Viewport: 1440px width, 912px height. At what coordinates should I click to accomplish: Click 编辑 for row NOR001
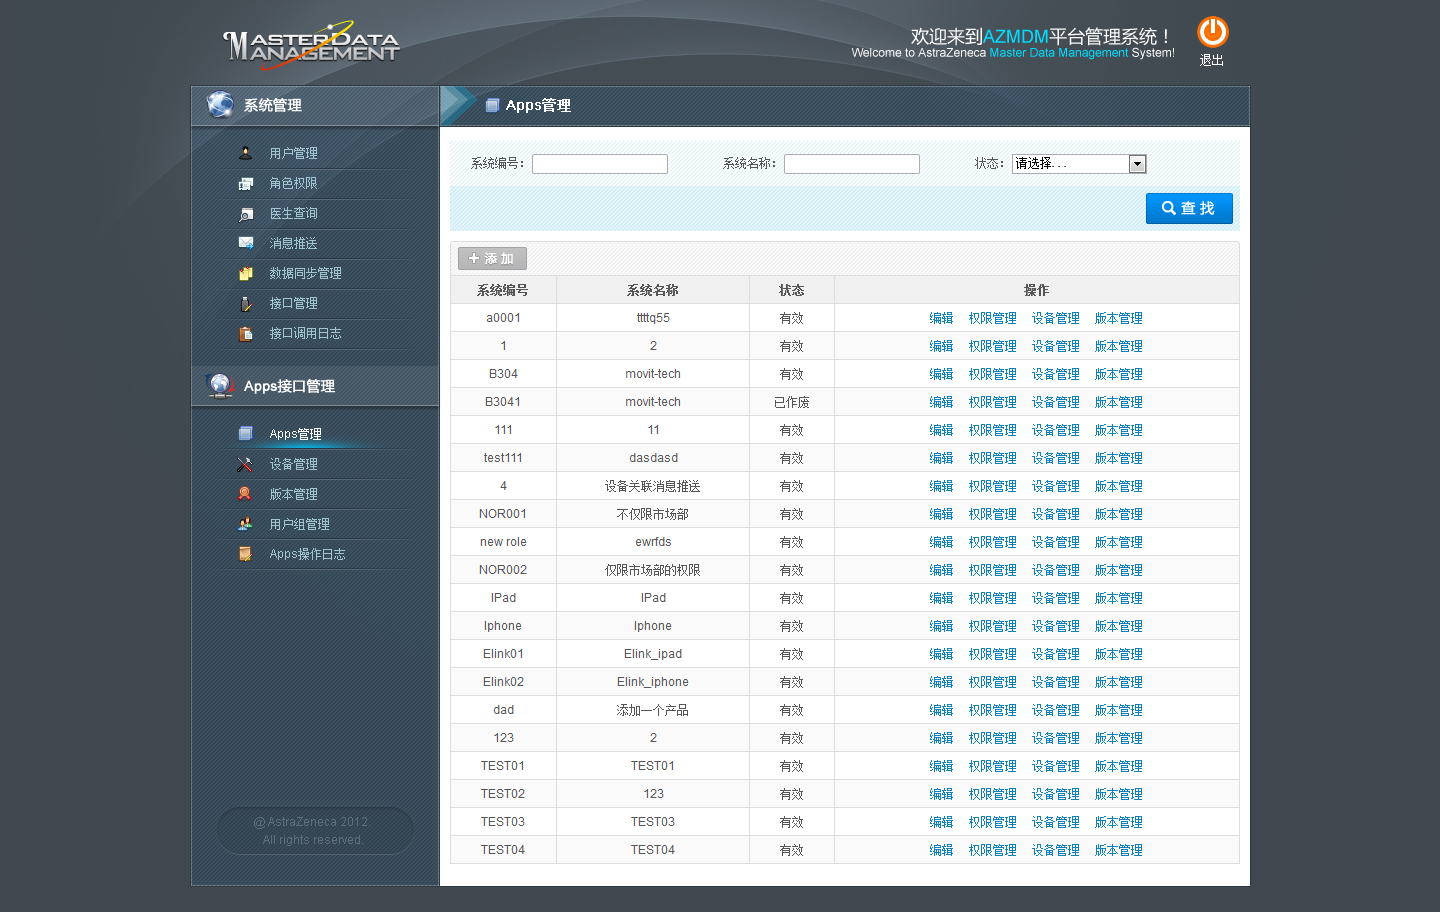941,514
